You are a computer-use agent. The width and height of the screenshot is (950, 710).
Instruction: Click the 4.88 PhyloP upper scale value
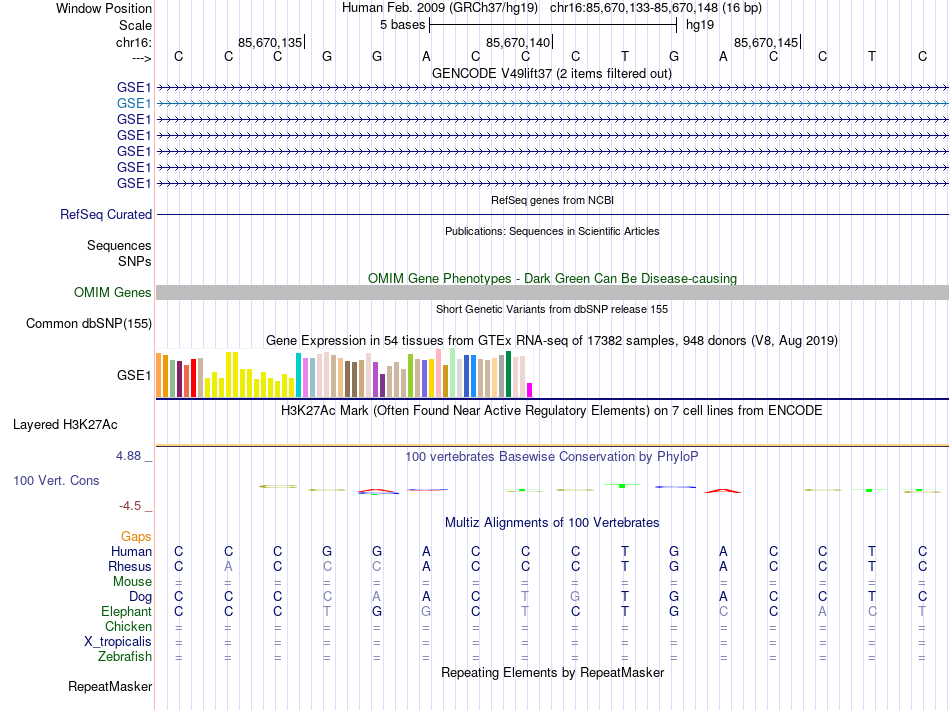point(128,456)
